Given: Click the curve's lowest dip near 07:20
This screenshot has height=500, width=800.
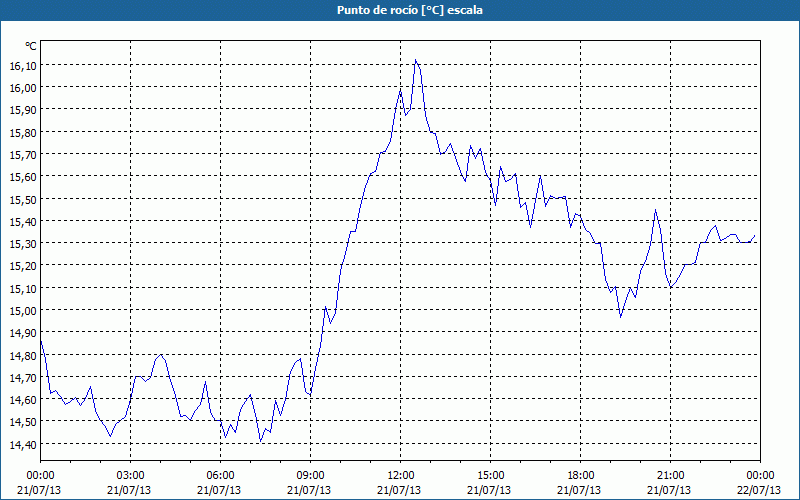Looking at the screenshot, I should pos(261,441).
